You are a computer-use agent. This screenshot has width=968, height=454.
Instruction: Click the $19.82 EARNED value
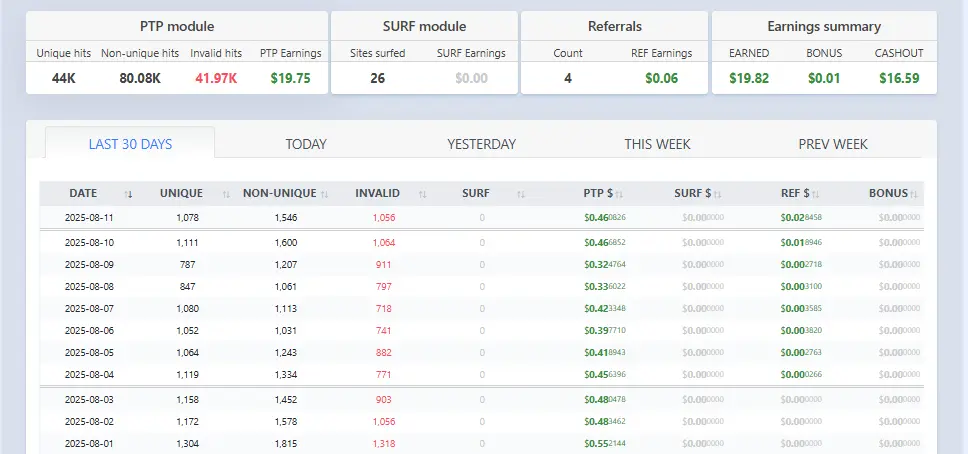point(749,78)
